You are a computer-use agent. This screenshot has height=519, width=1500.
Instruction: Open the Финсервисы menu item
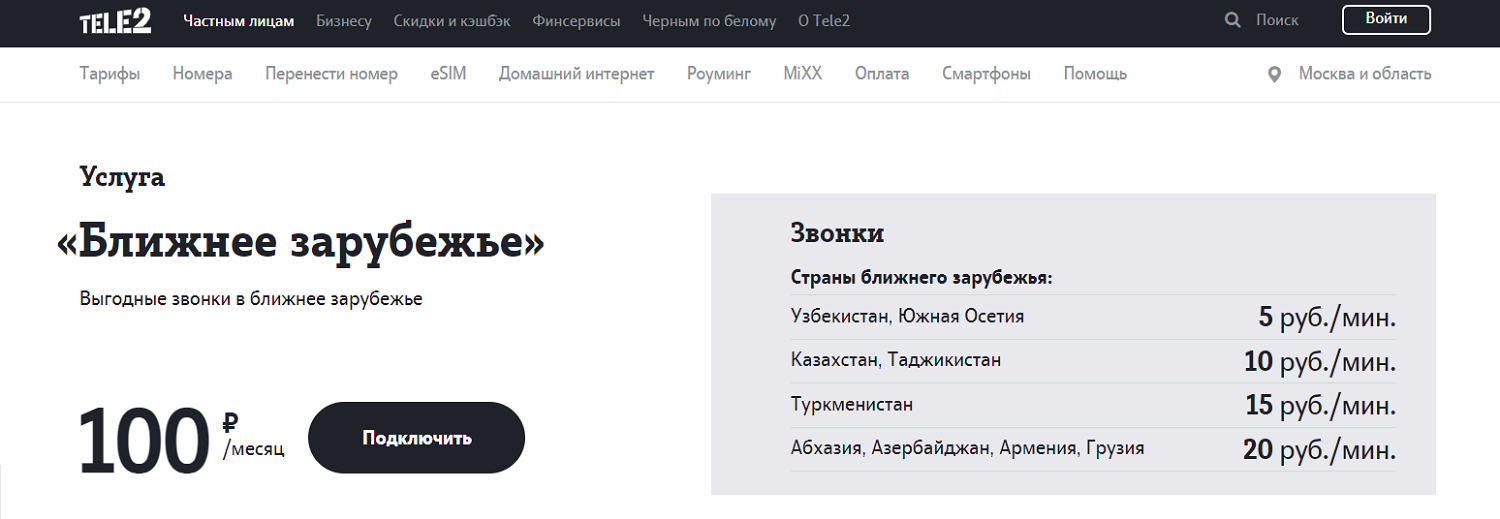click(576, 21)
